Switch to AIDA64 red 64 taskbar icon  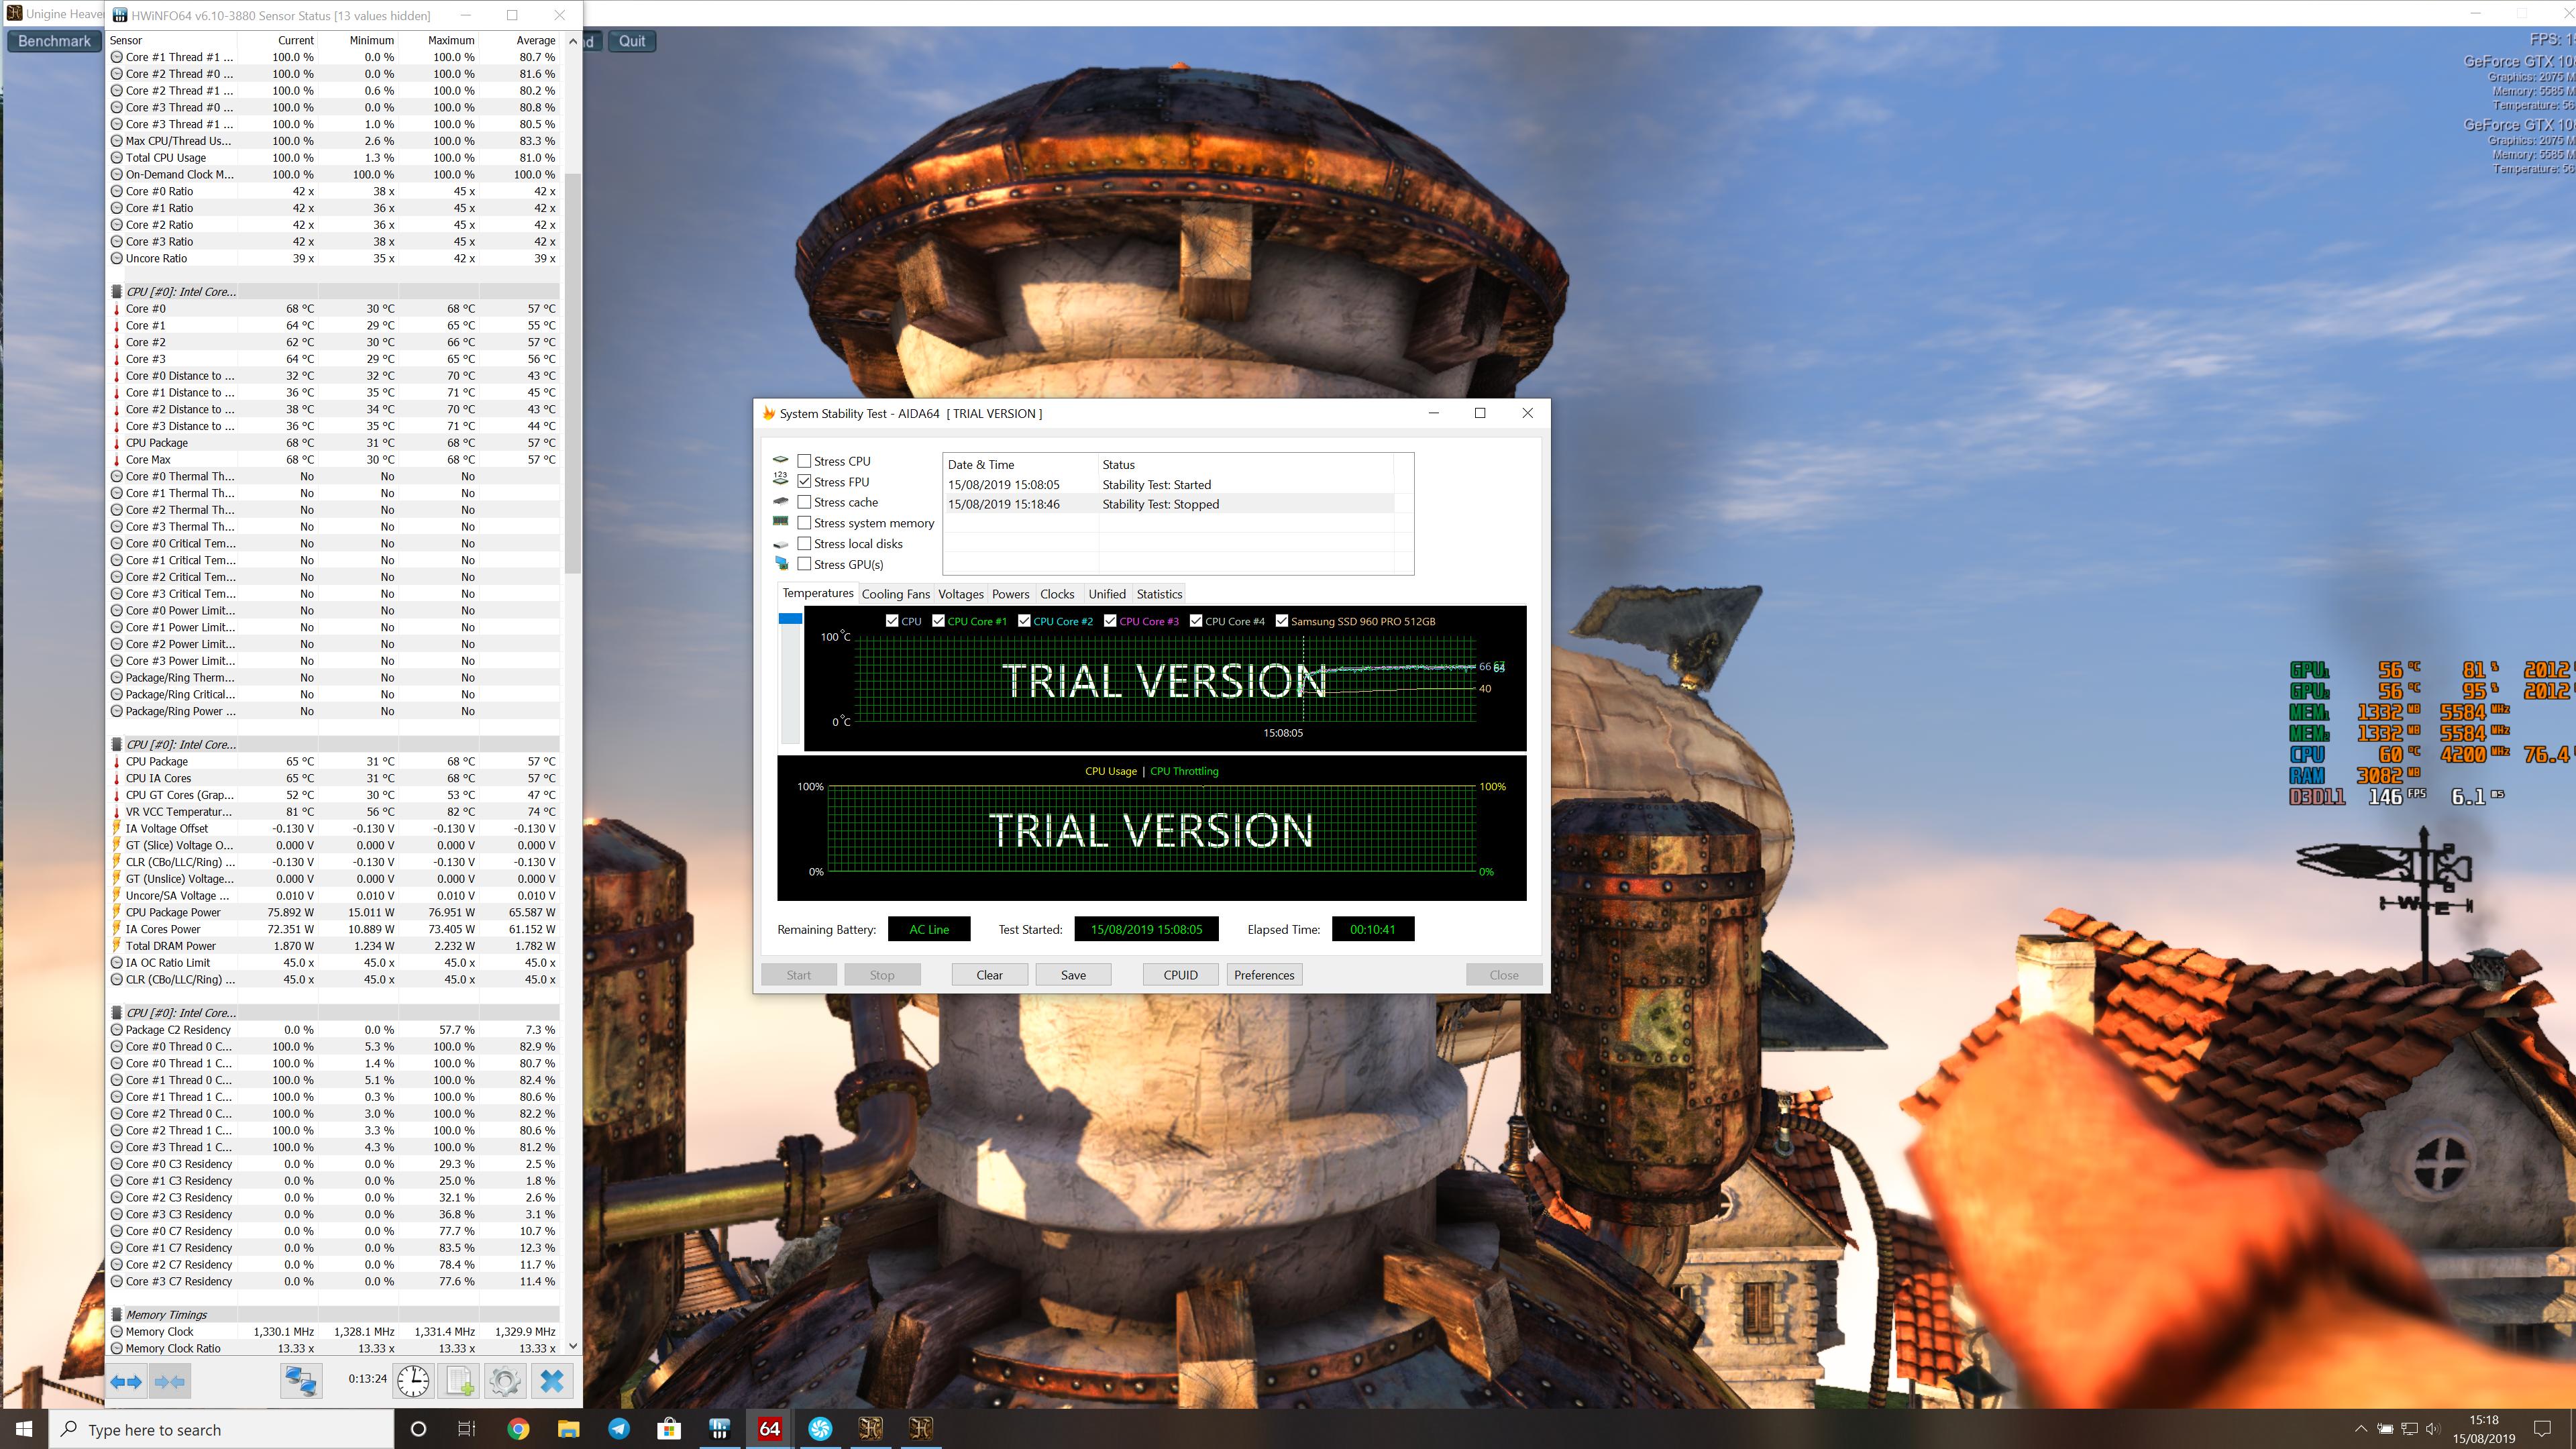(x=769, y=1429)
